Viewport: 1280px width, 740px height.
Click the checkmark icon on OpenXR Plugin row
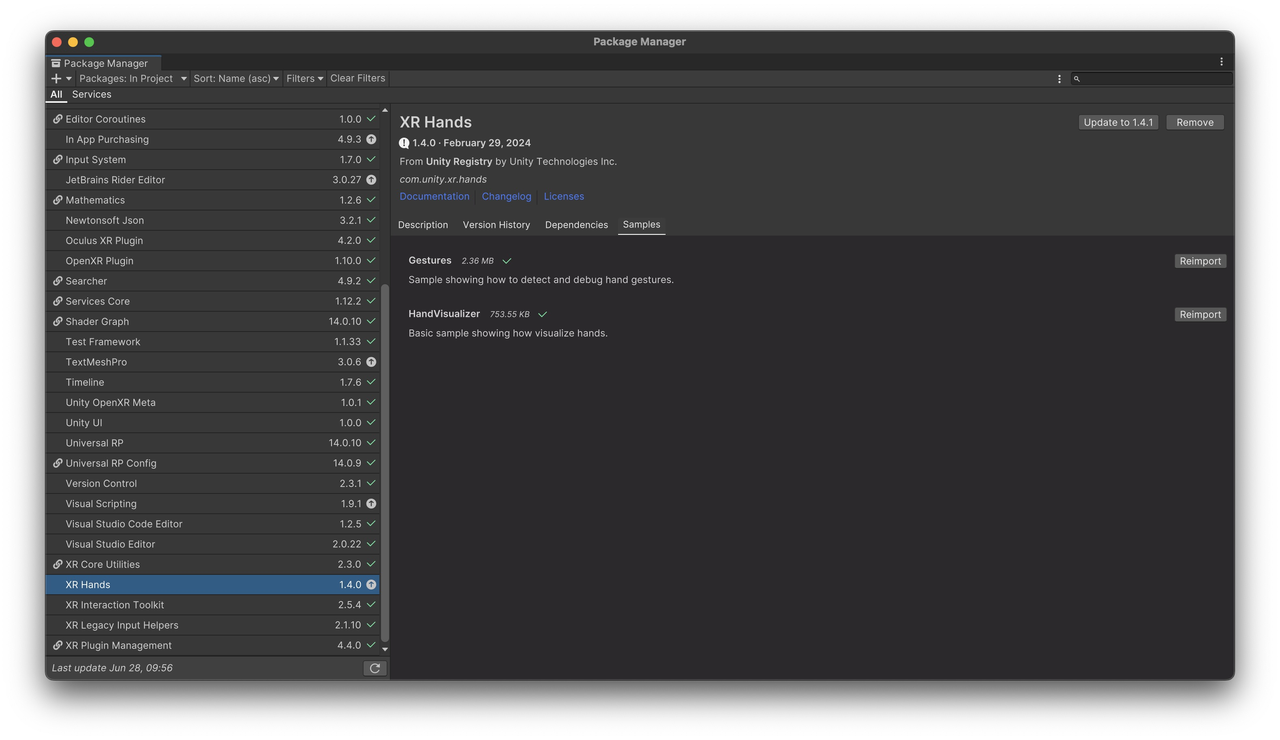tap(371, 261)
